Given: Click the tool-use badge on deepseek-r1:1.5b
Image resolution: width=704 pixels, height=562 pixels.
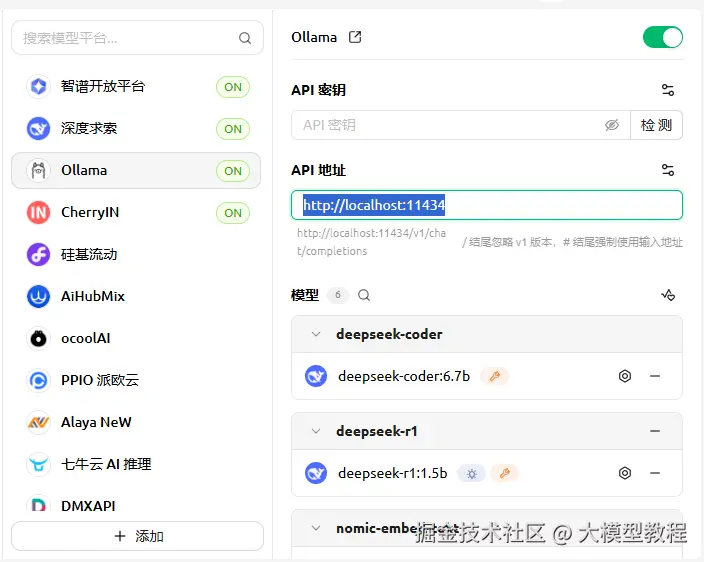Looking at the screenshot, I should click(505, 473).
